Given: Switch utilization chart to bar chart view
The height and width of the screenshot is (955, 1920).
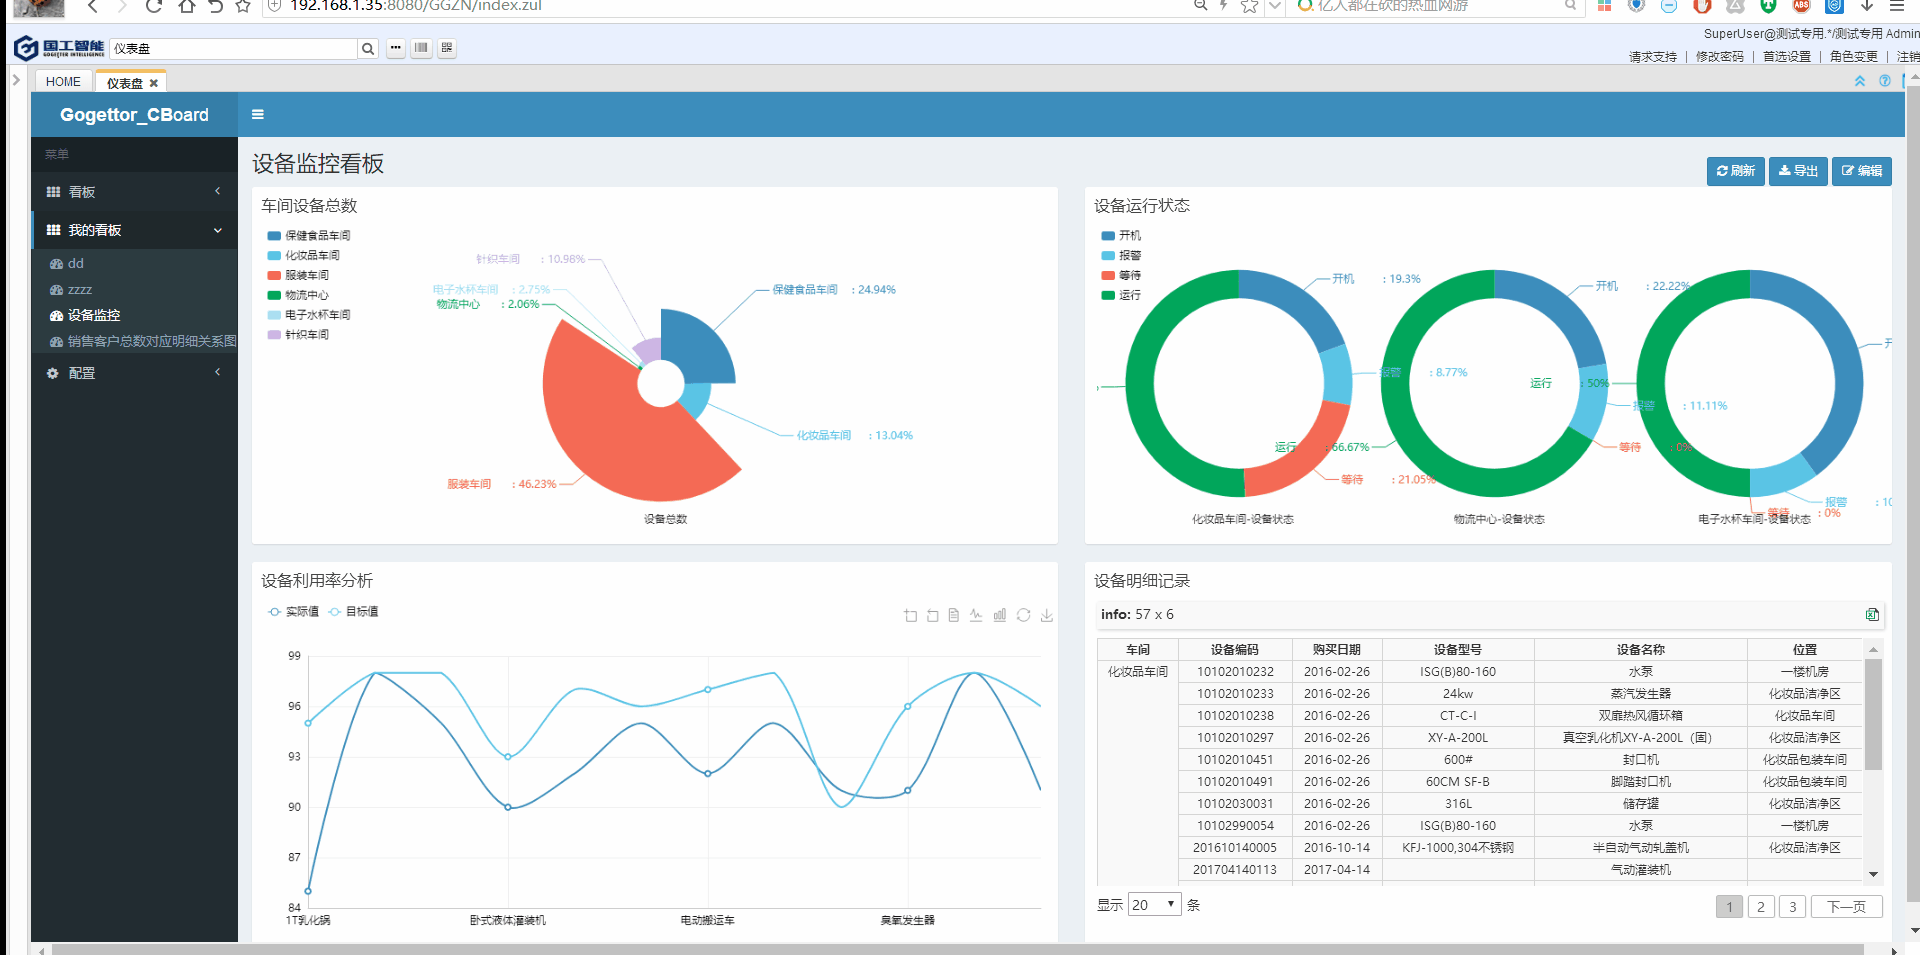Looking at the screenshot, I should pos(999,616).
